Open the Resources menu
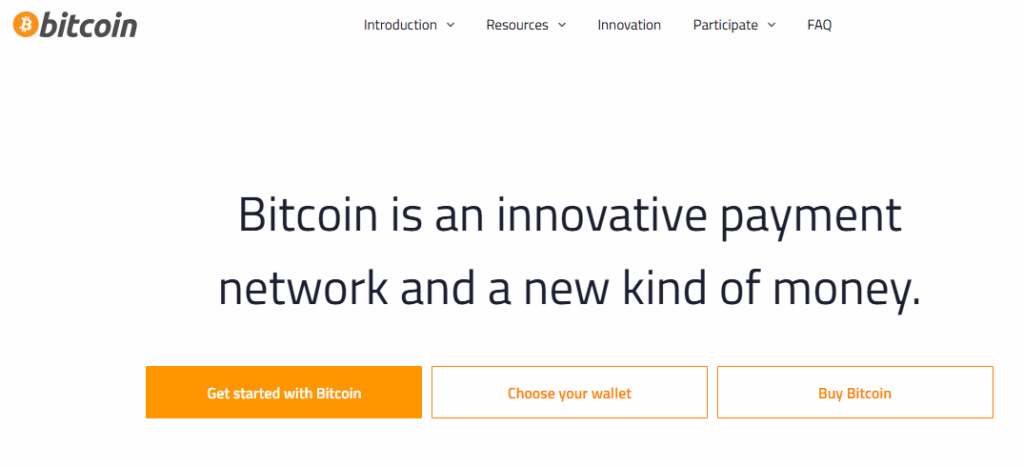This screenshot has height=468, width=1024. pos(517,25)
